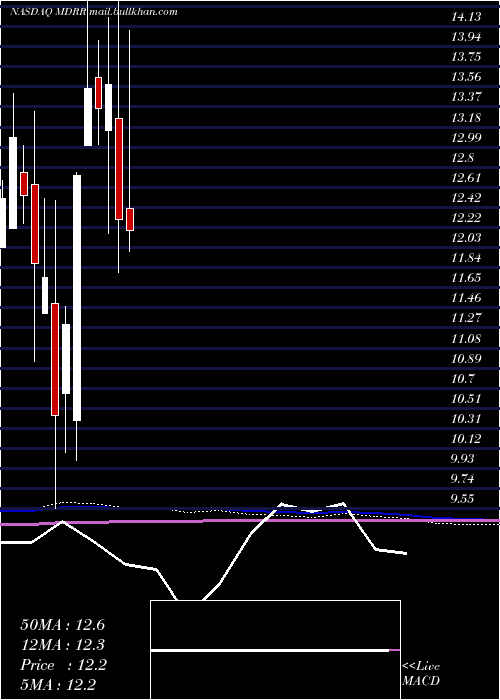
Task: Click the 50MA : 12.6 readout
Action: (62, 625)
